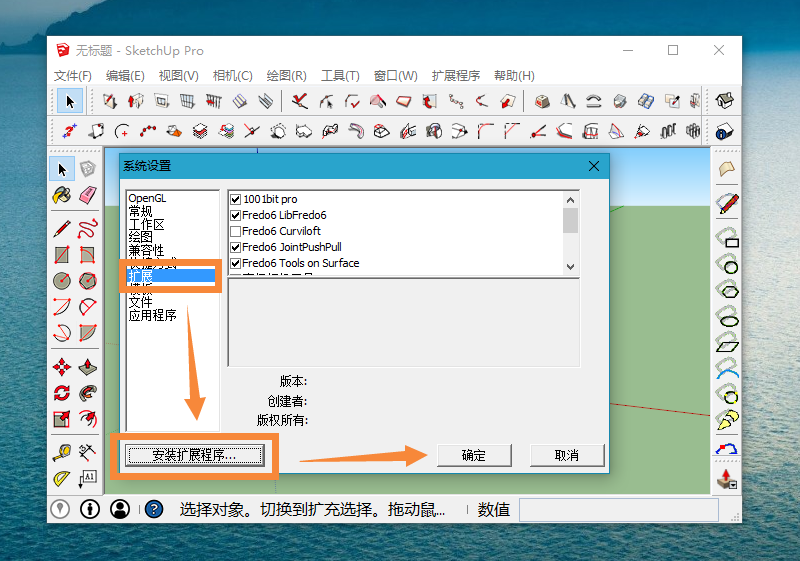
Task: Close the 系统设置 dialog
Action: [x=593, y=166]
